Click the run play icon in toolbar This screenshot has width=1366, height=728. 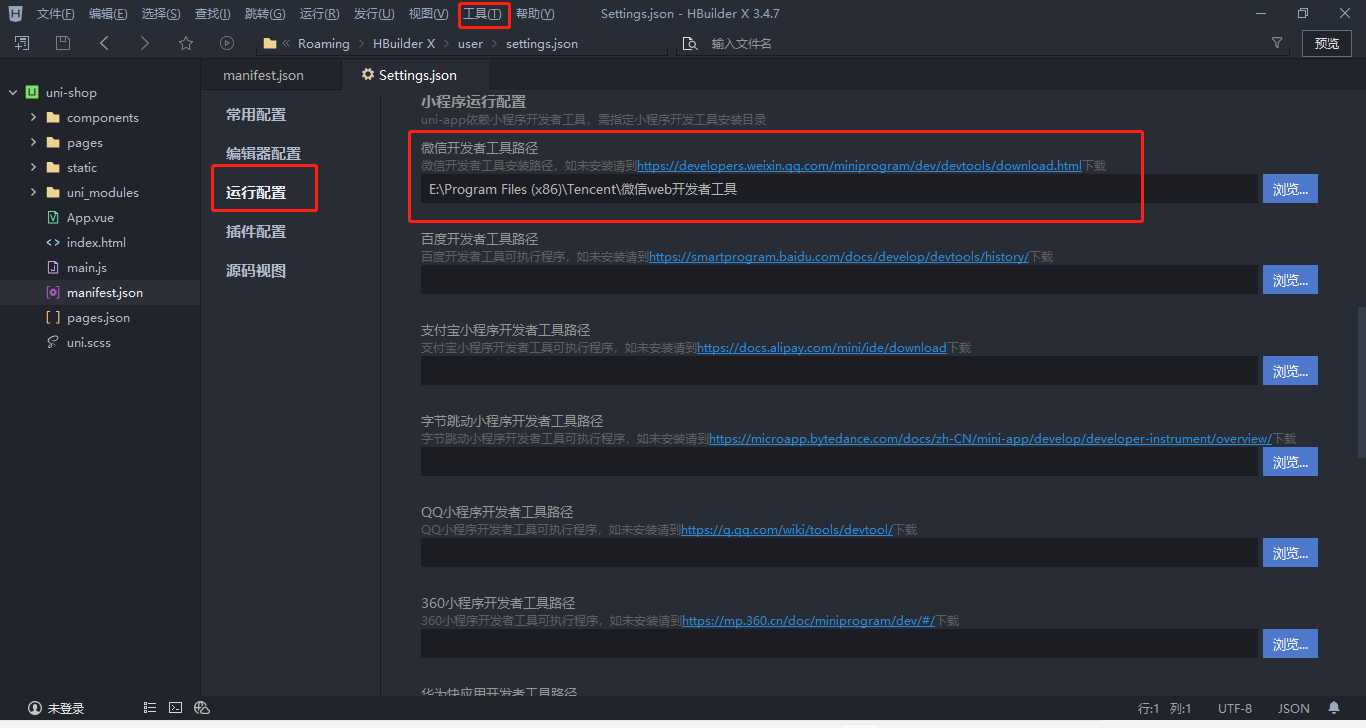tap(227, 43)
